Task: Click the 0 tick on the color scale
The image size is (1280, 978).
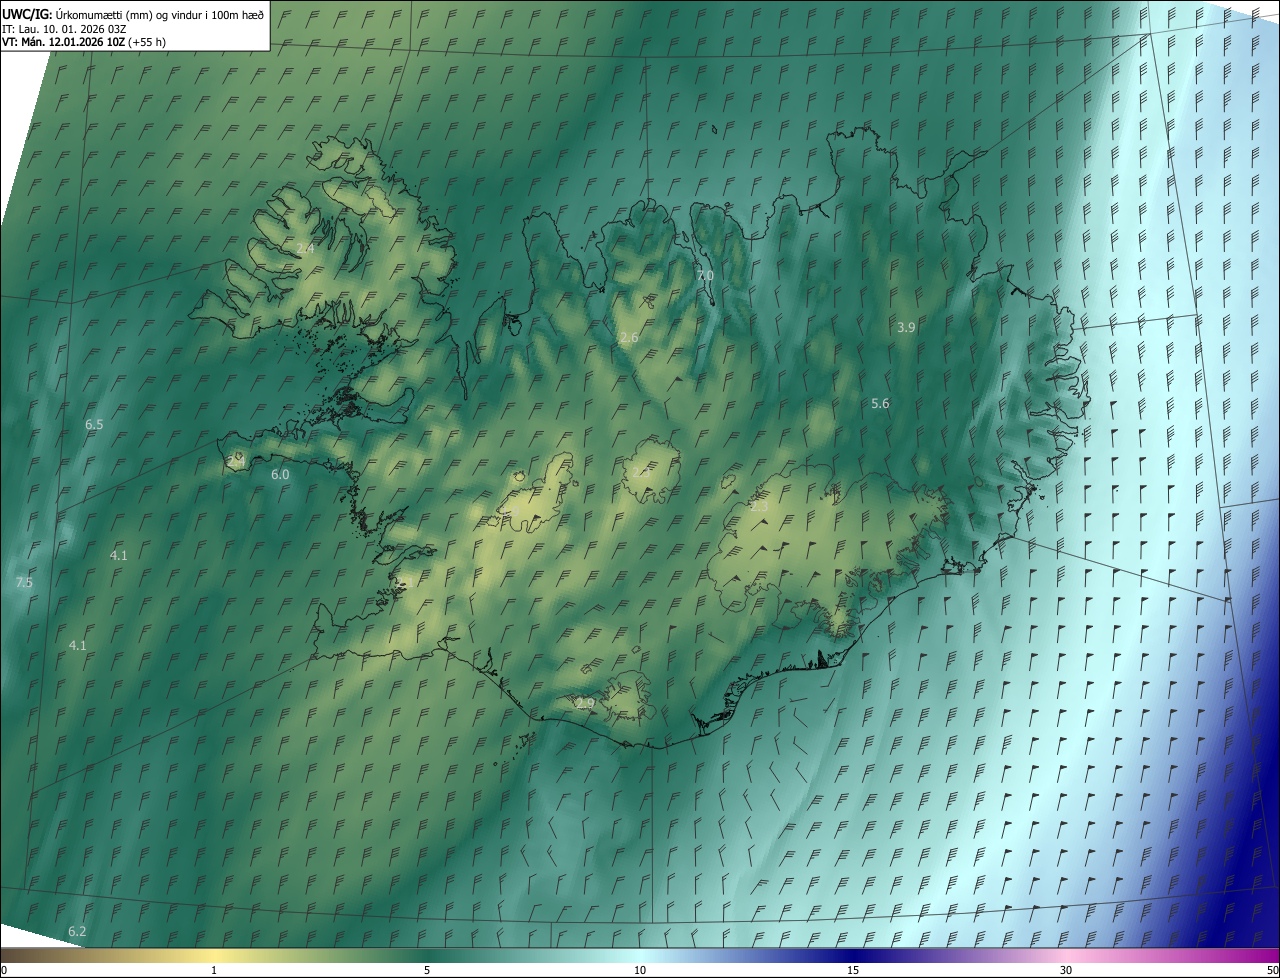Action: (4, 971)
